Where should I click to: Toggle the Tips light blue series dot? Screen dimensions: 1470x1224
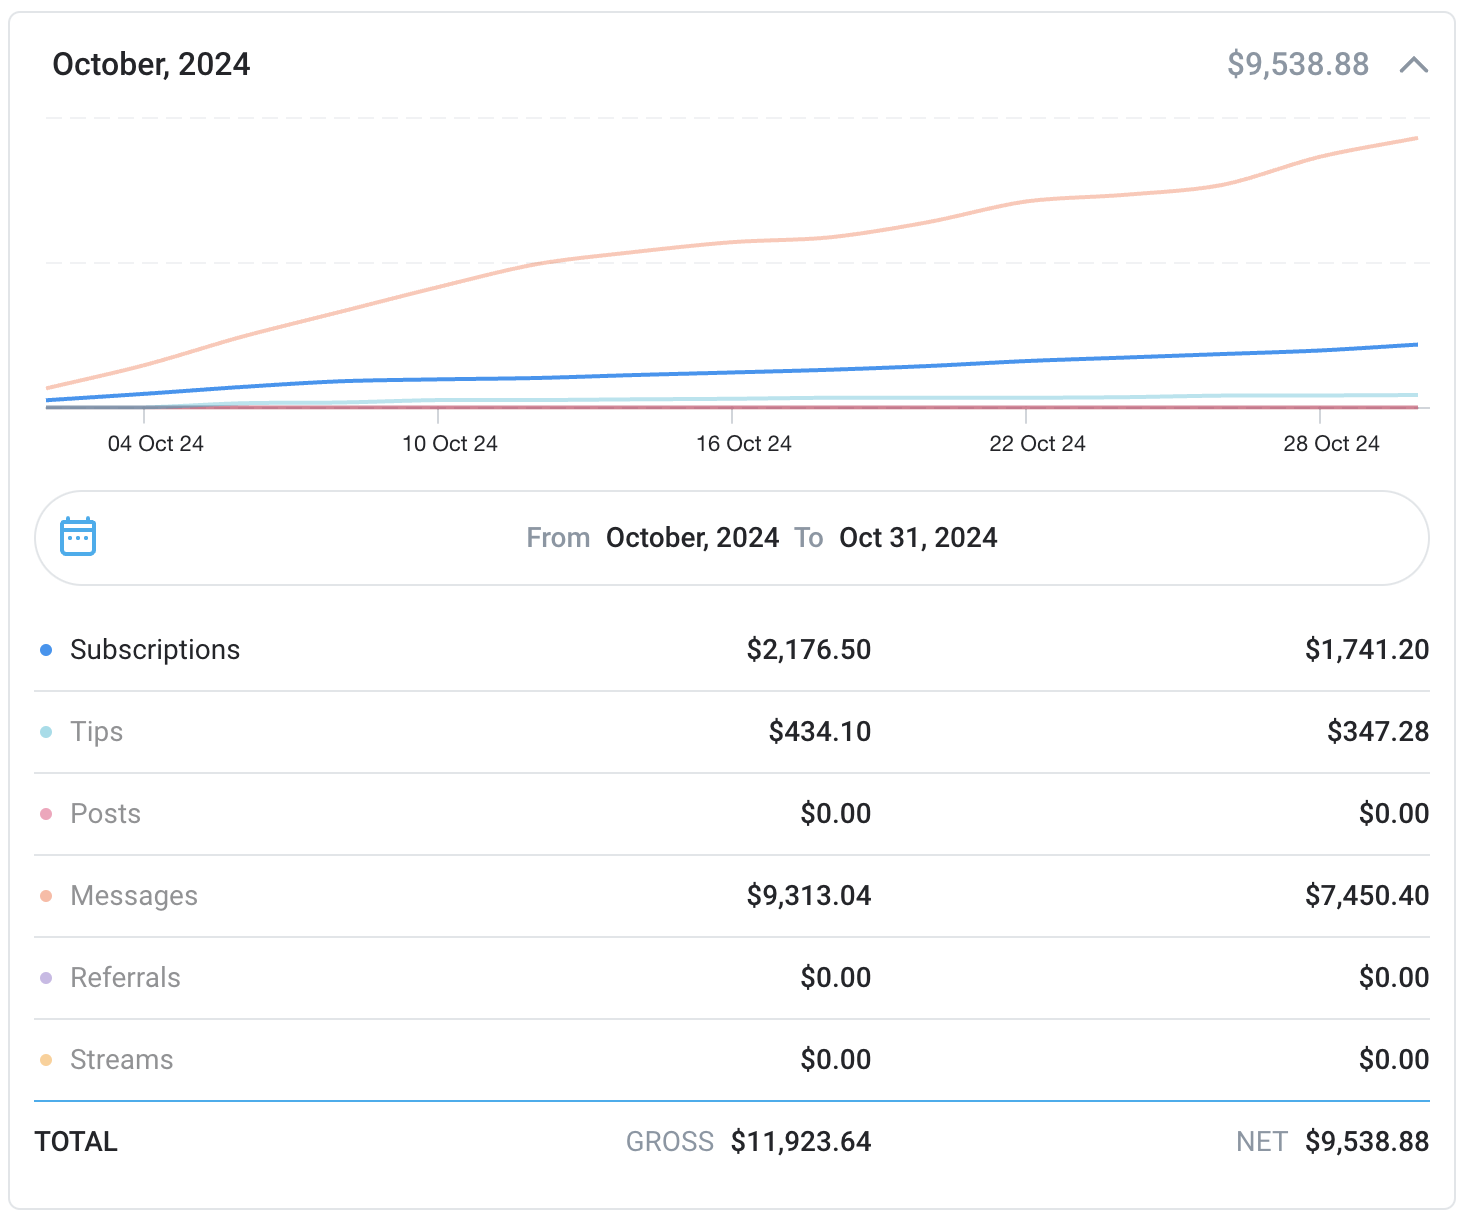[x=46, y=732]
